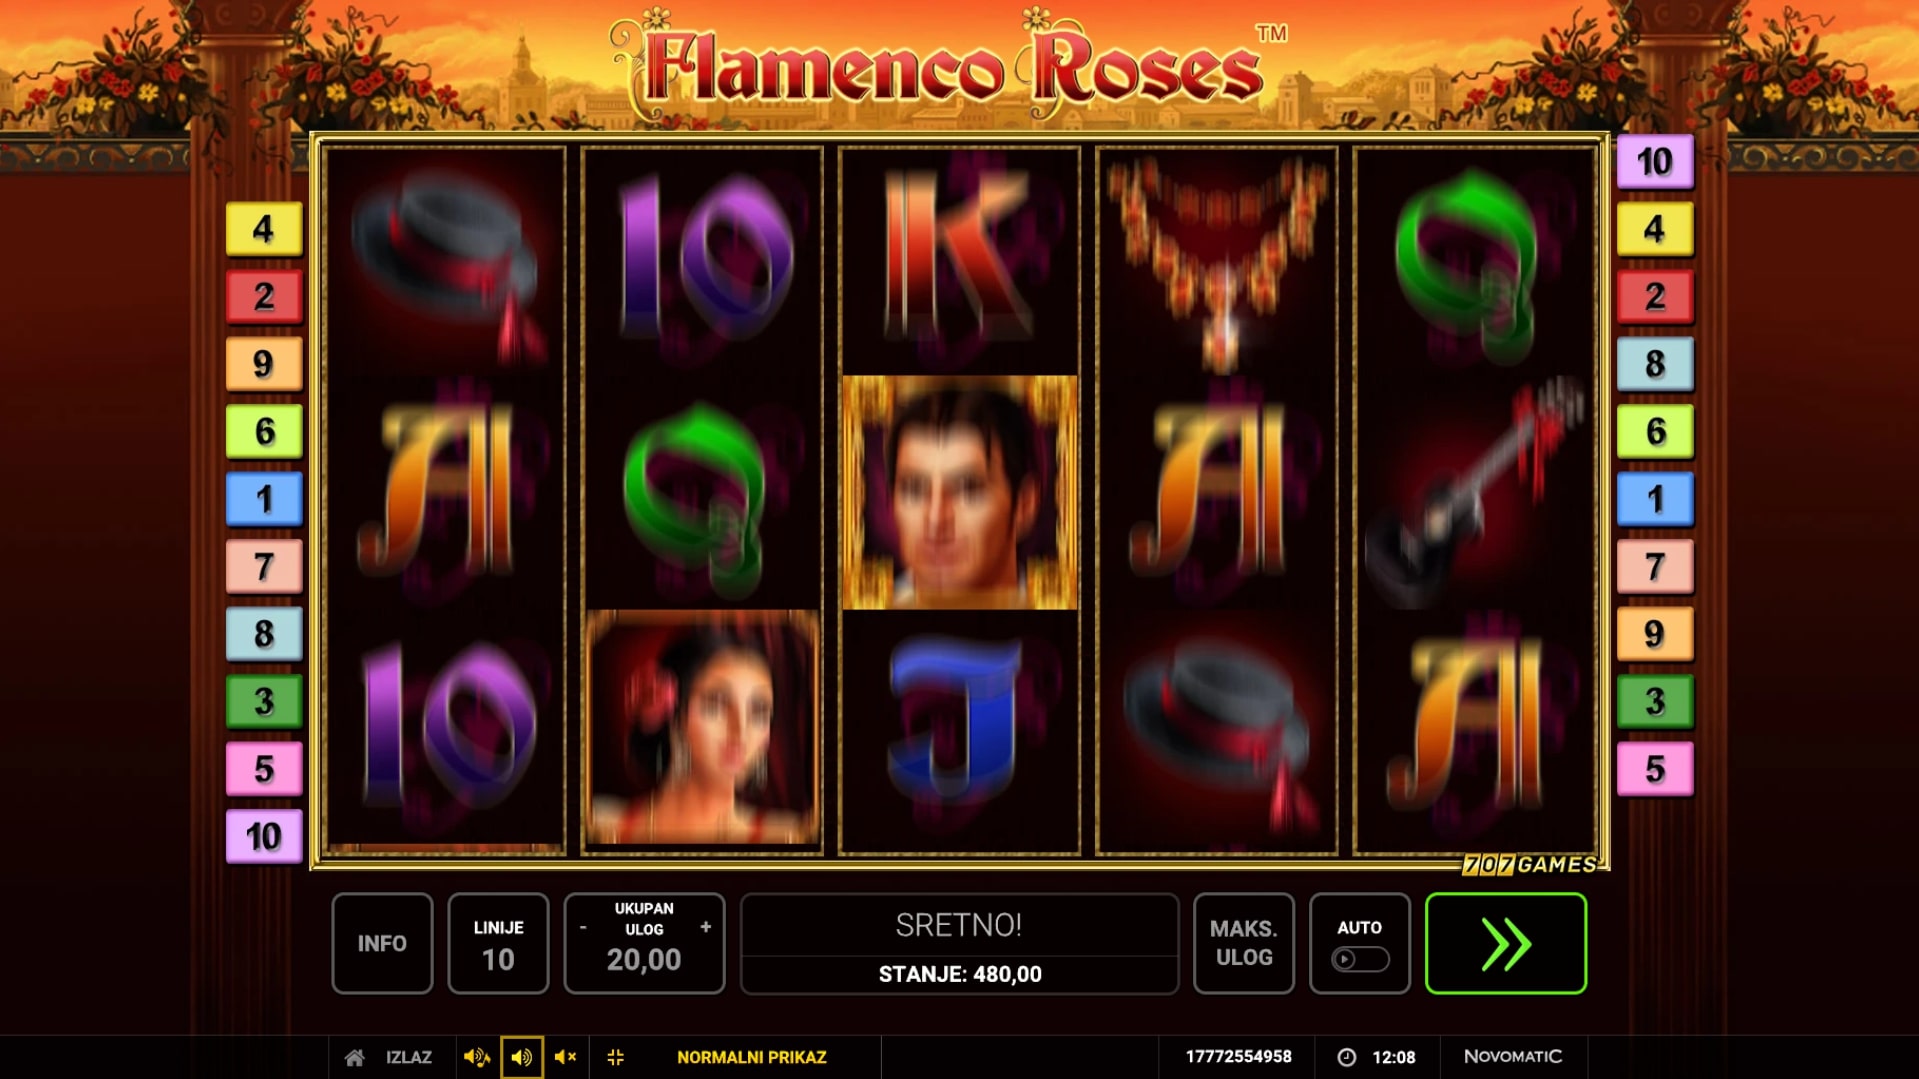Click NORMALNI PRIKAZ view option

click(x=752, y=1057)
